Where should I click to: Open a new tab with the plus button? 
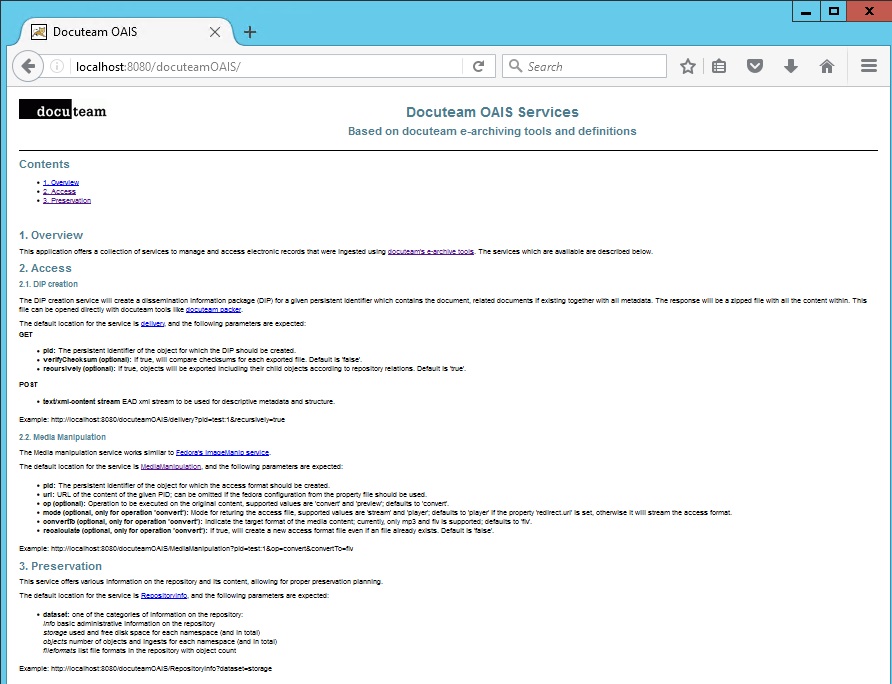coord(250,32)
